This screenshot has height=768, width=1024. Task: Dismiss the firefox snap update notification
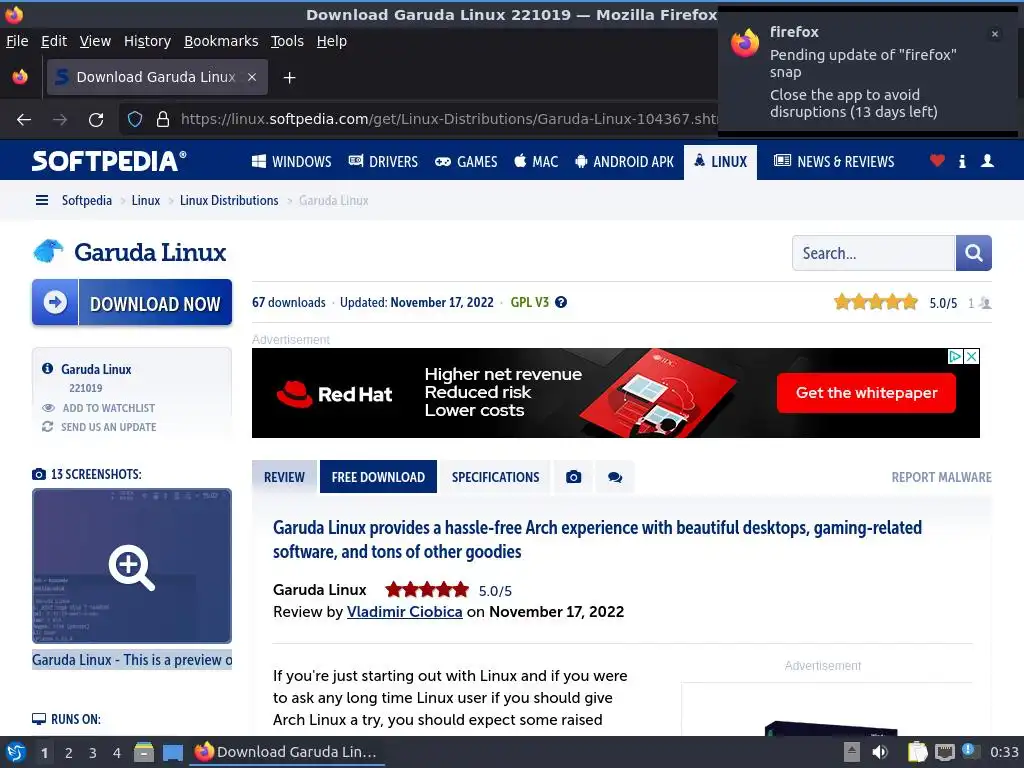(x=995, y=34)
